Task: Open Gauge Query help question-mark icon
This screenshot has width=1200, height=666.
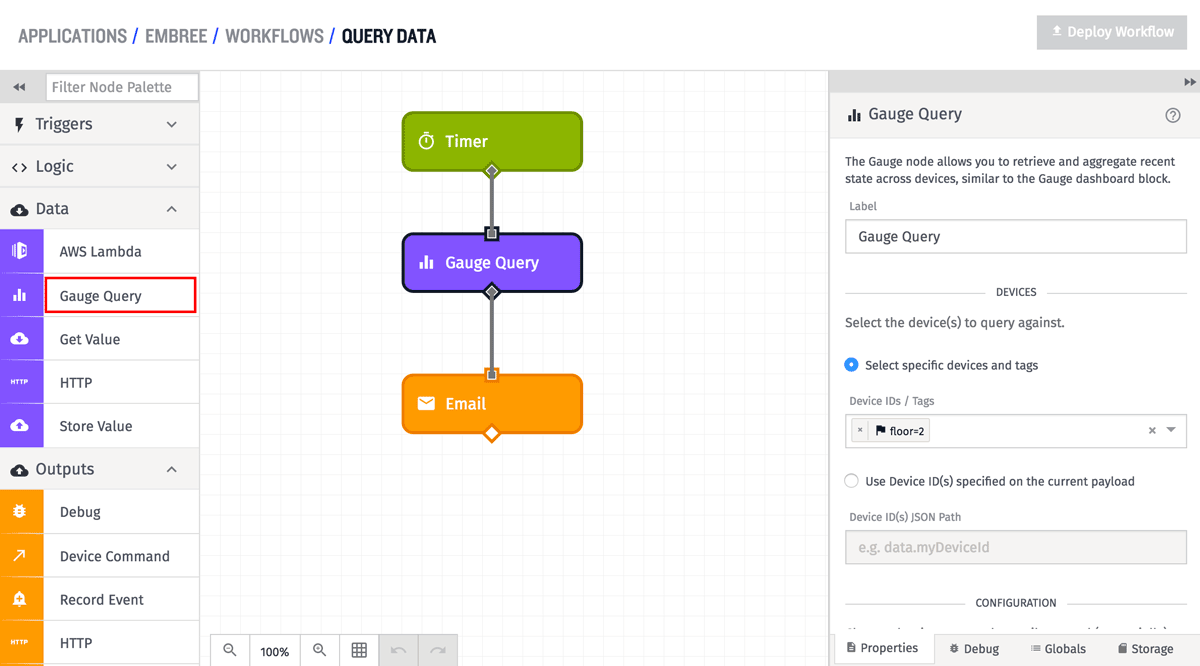Action: 1173,115
